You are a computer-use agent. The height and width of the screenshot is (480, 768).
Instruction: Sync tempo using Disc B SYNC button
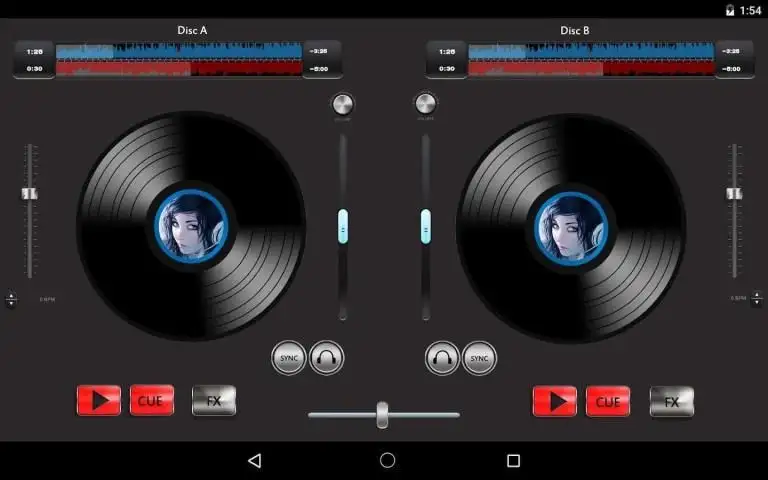pyautogui.click(x=479, y=358)
